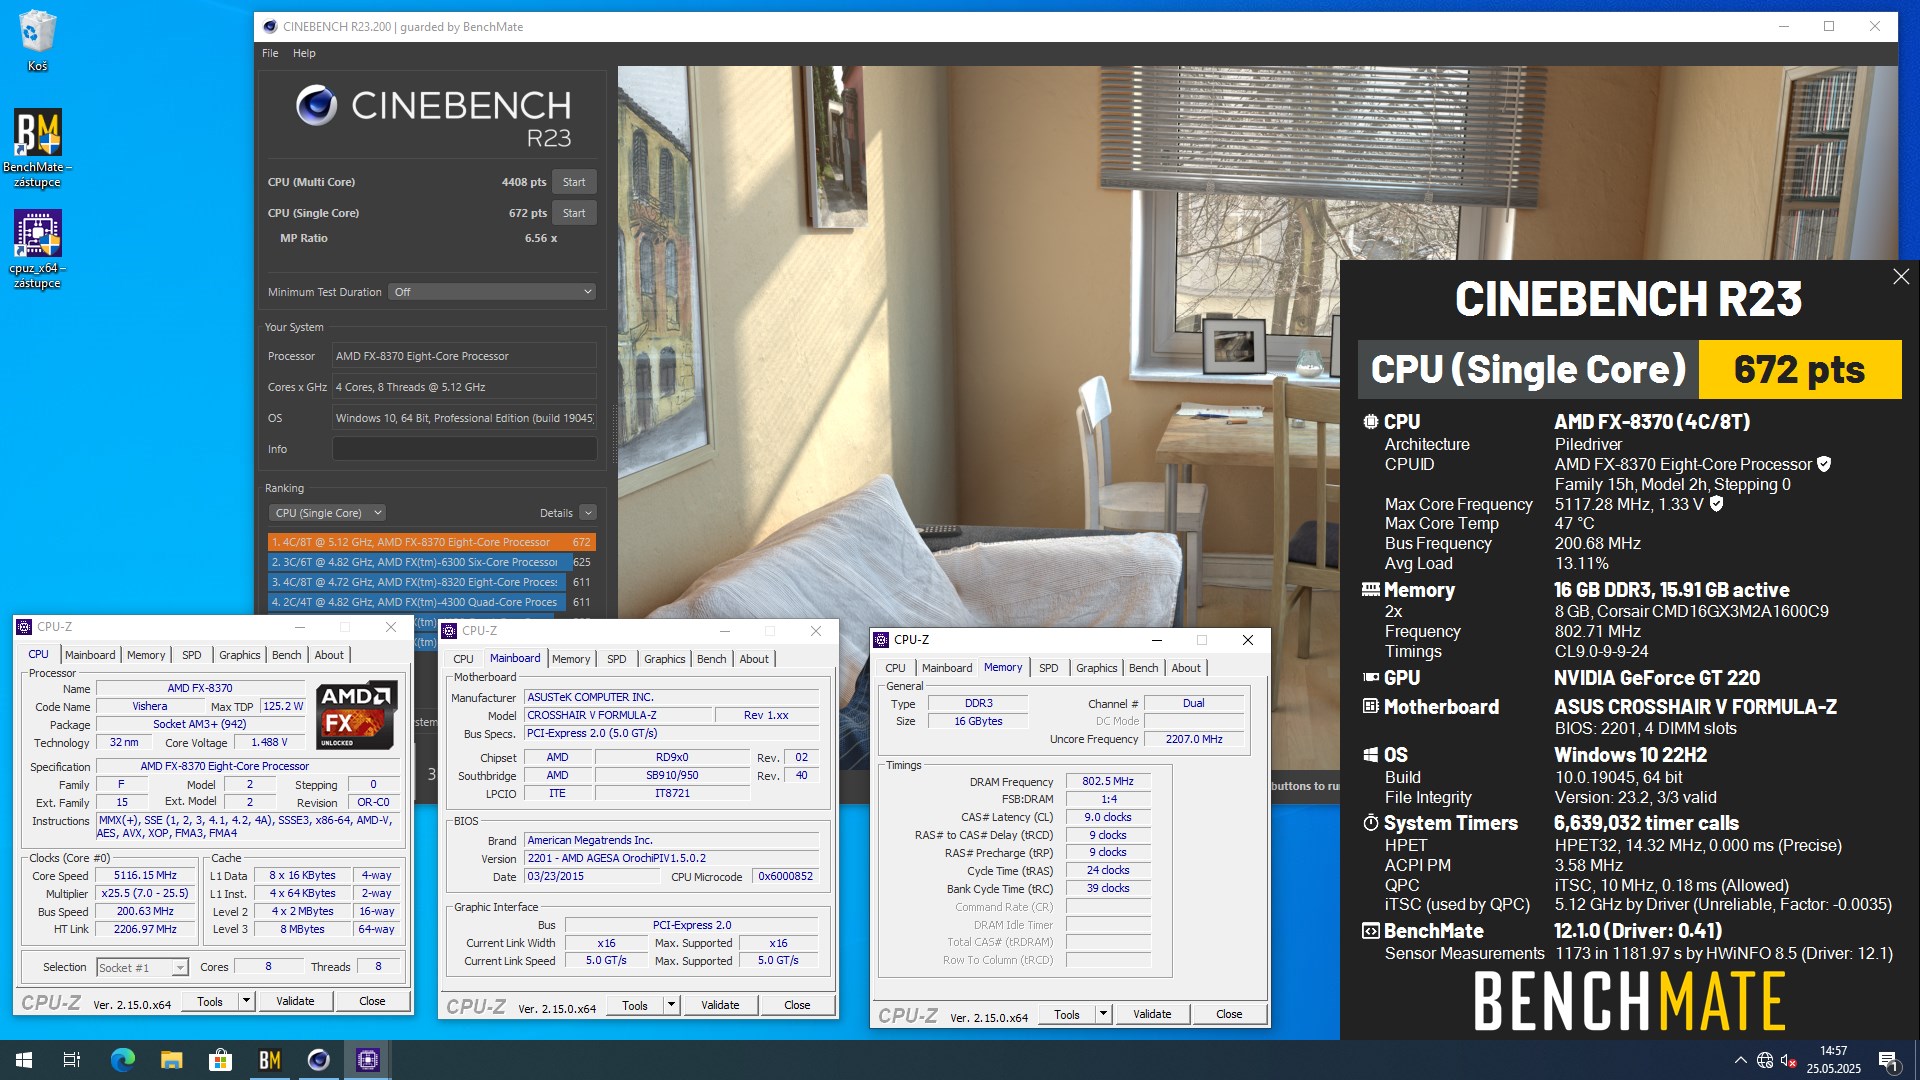Viewport: 1920px width, 1080px height.
Task: Open Minimum Test Duration dropdown
Action: click(x=493, y=292)
